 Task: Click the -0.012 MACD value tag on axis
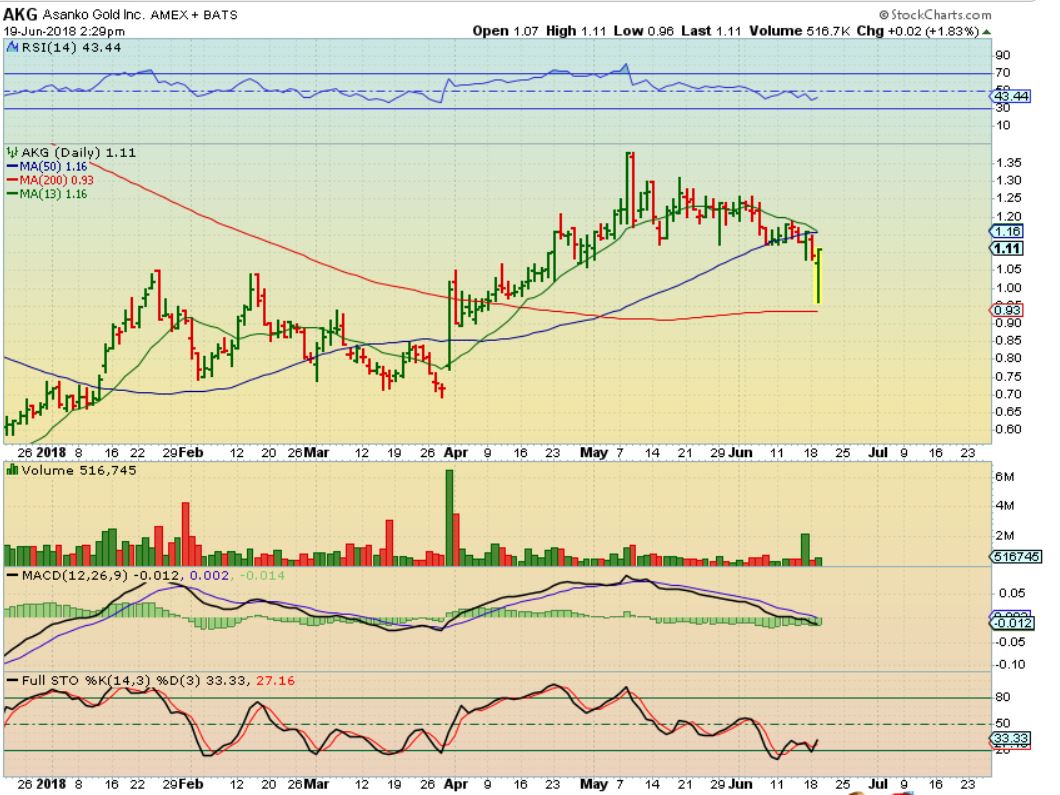coord(1013,623)
